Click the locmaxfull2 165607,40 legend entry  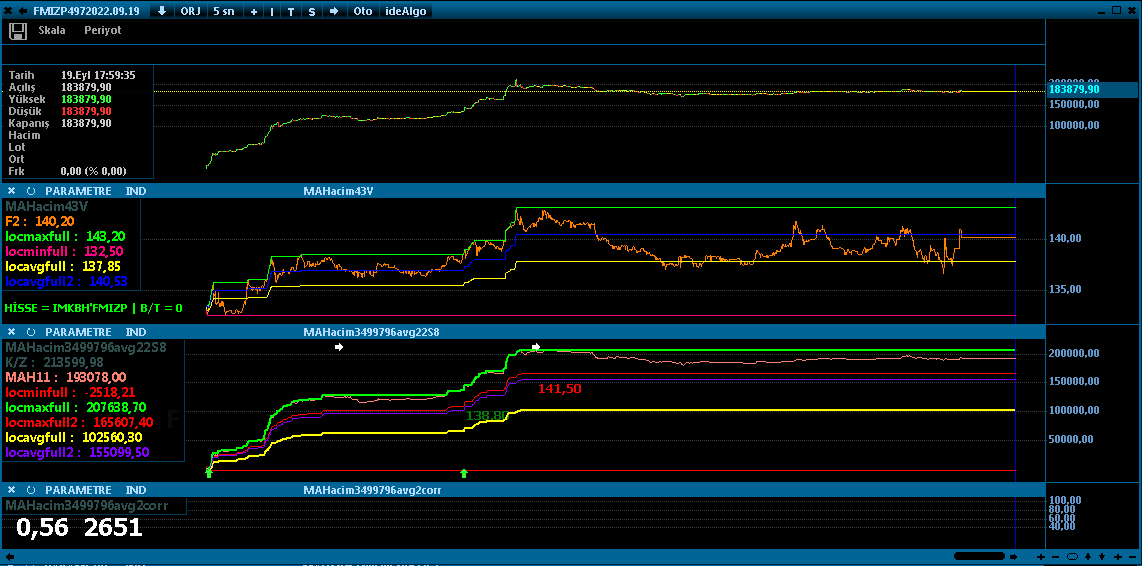[79, 422]
